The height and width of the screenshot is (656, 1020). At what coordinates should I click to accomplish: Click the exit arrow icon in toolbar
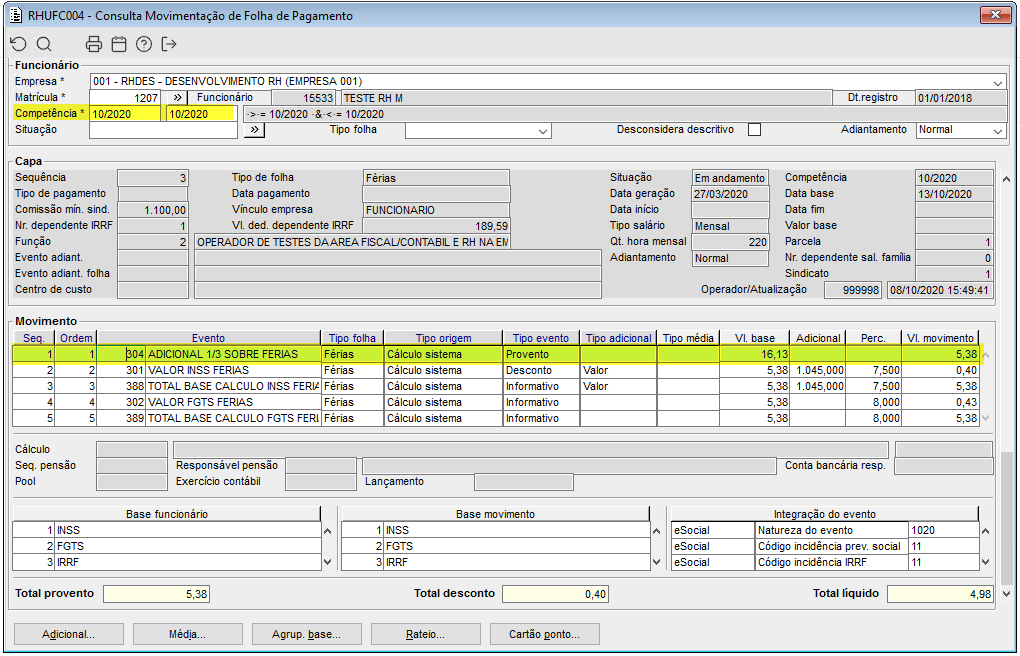click(x=169, y=44)
